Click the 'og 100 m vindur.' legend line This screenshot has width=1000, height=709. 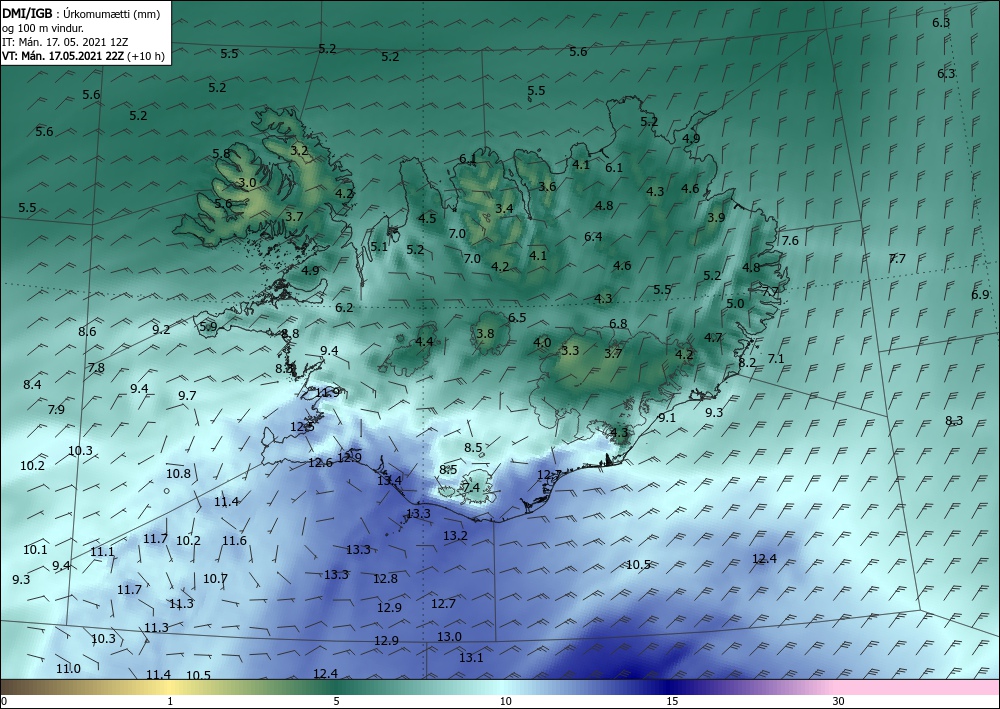pos(43,28)
